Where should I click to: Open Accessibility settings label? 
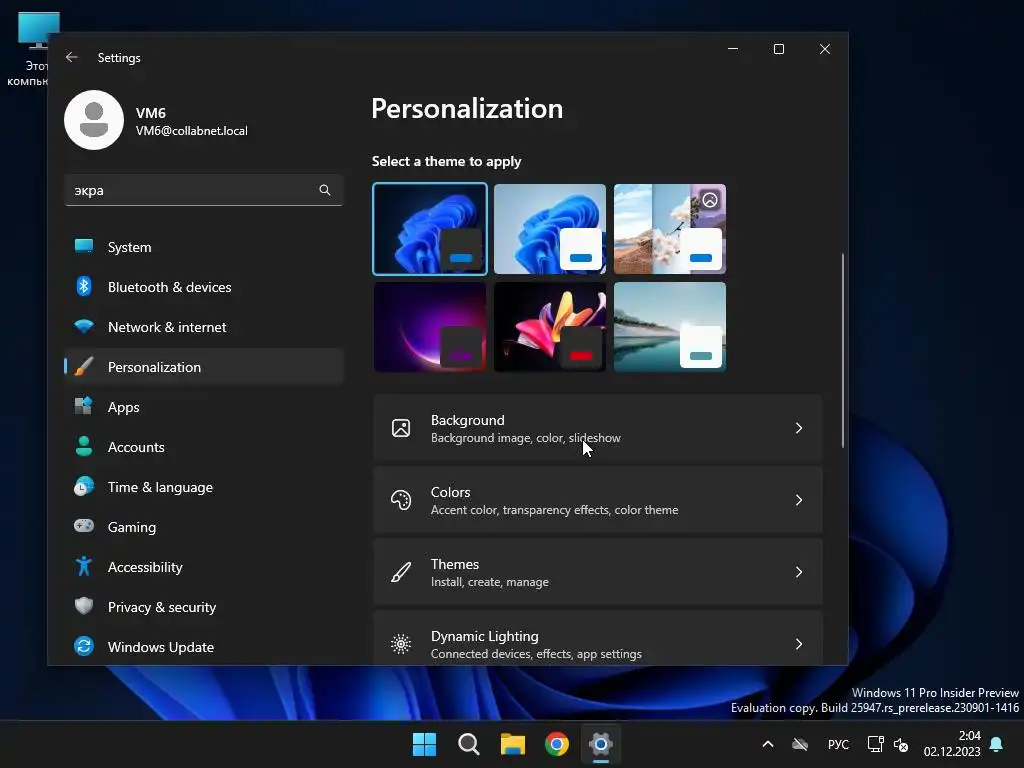point(145,568)
